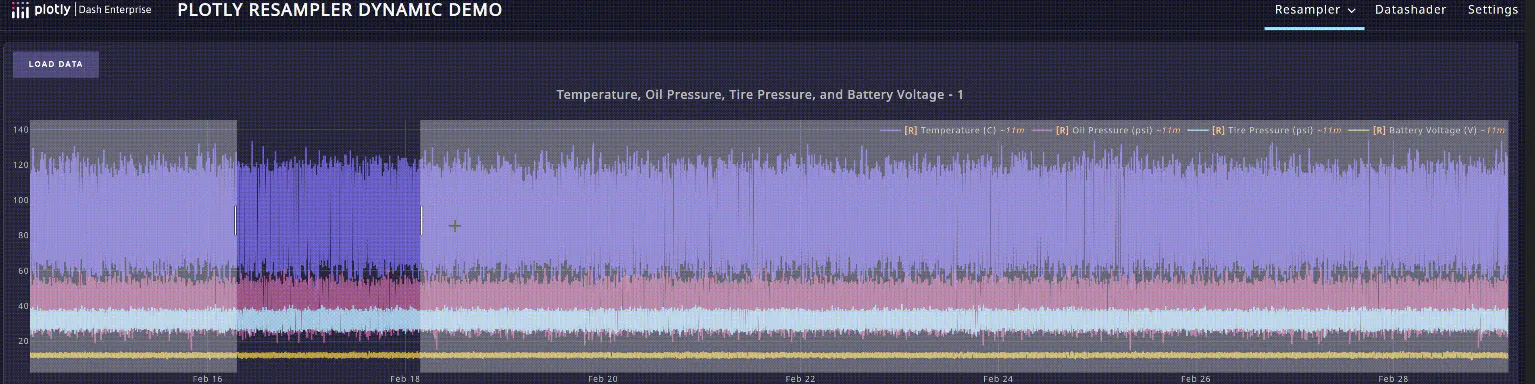The image size is (1535, 384).
Task: Click the LOAD DATA button
Action: coord(56,64)
